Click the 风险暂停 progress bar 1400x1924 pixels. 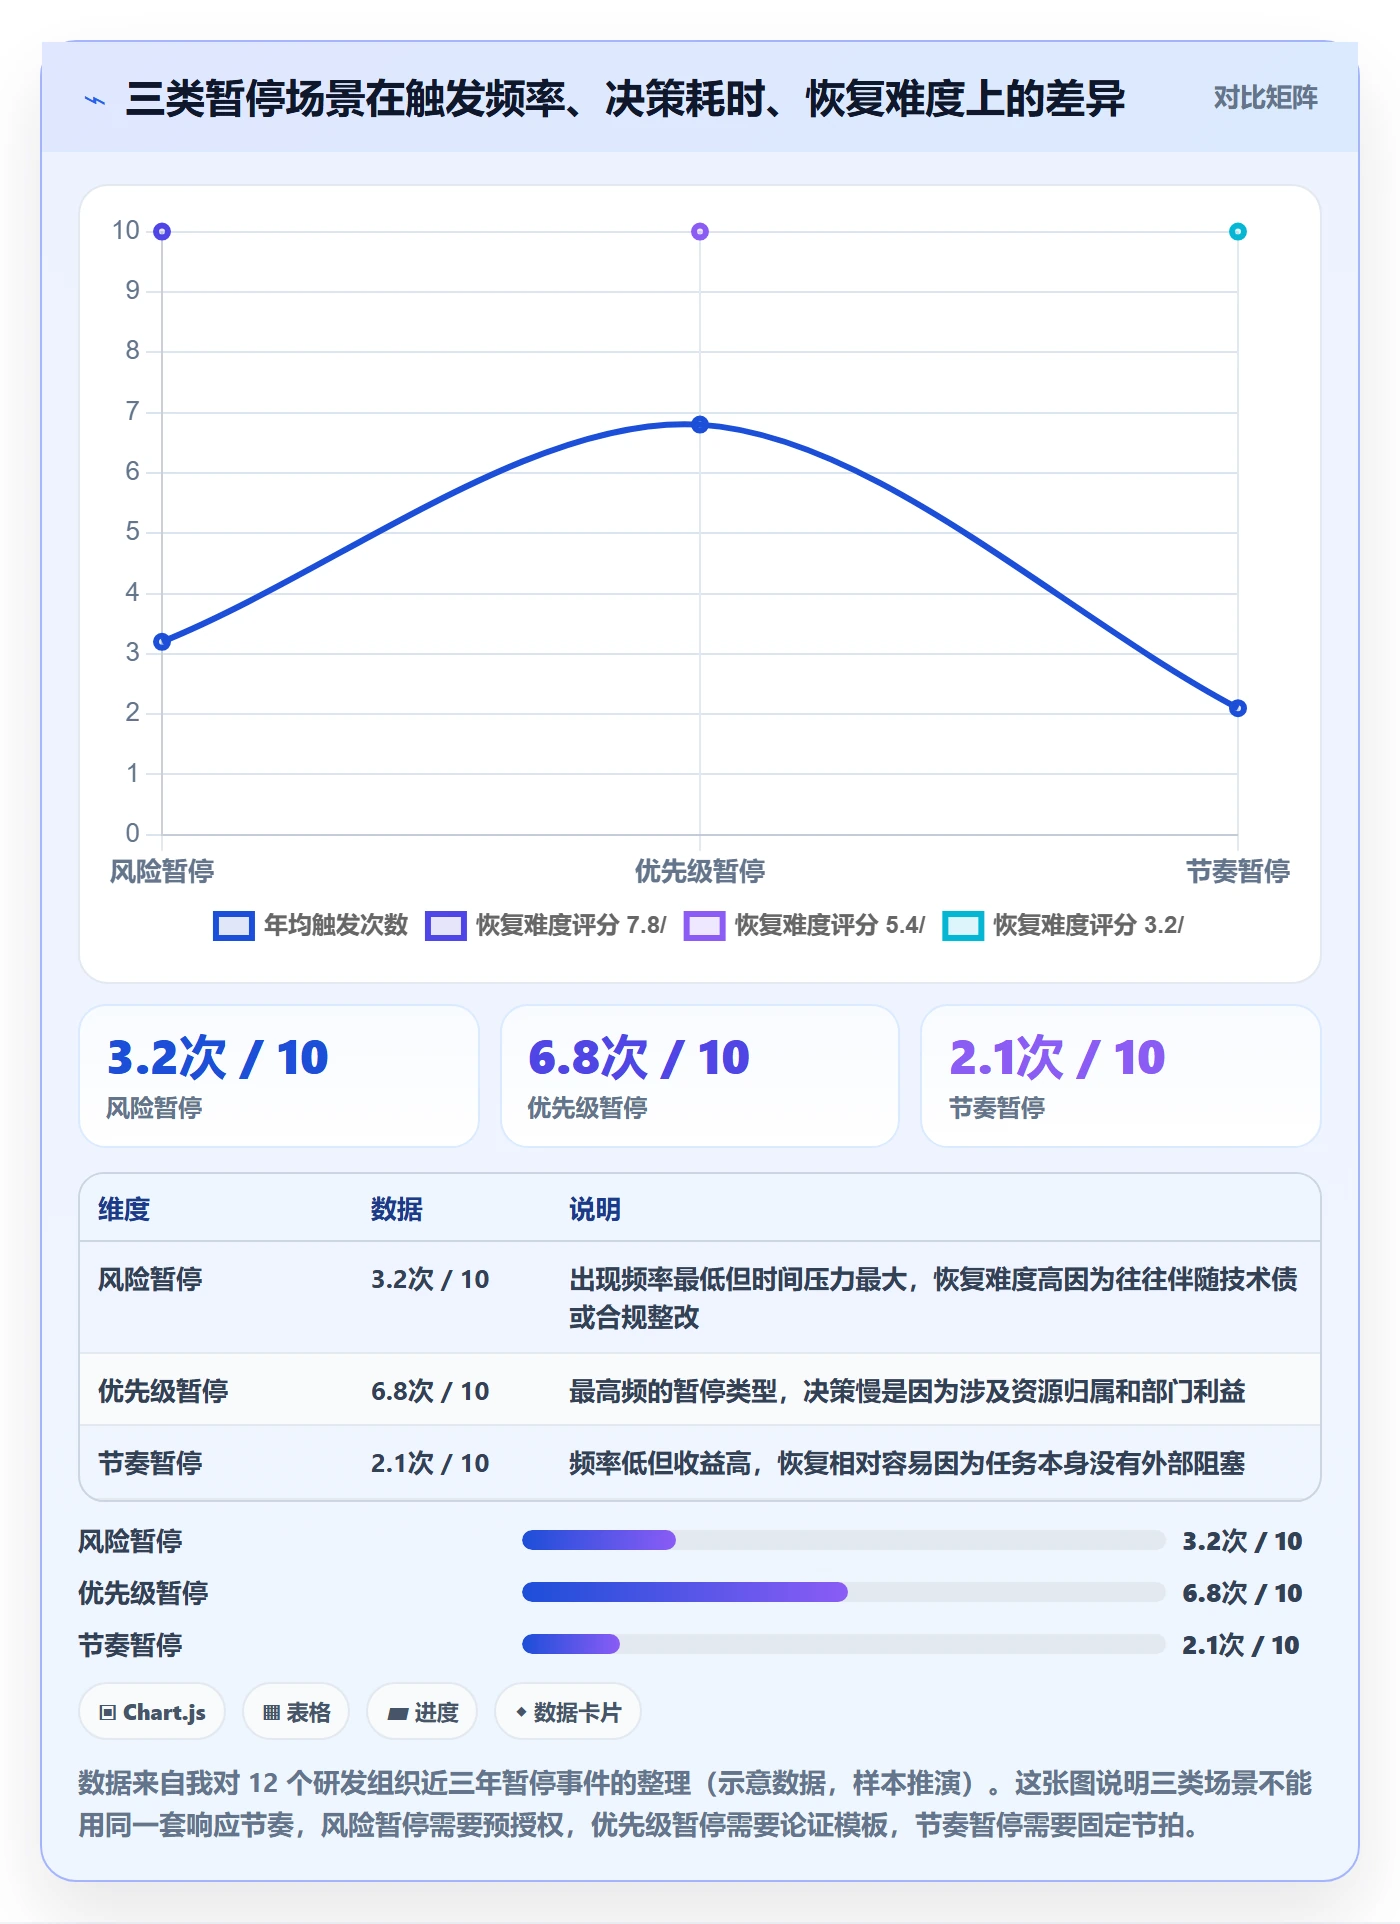(844, 1540)
